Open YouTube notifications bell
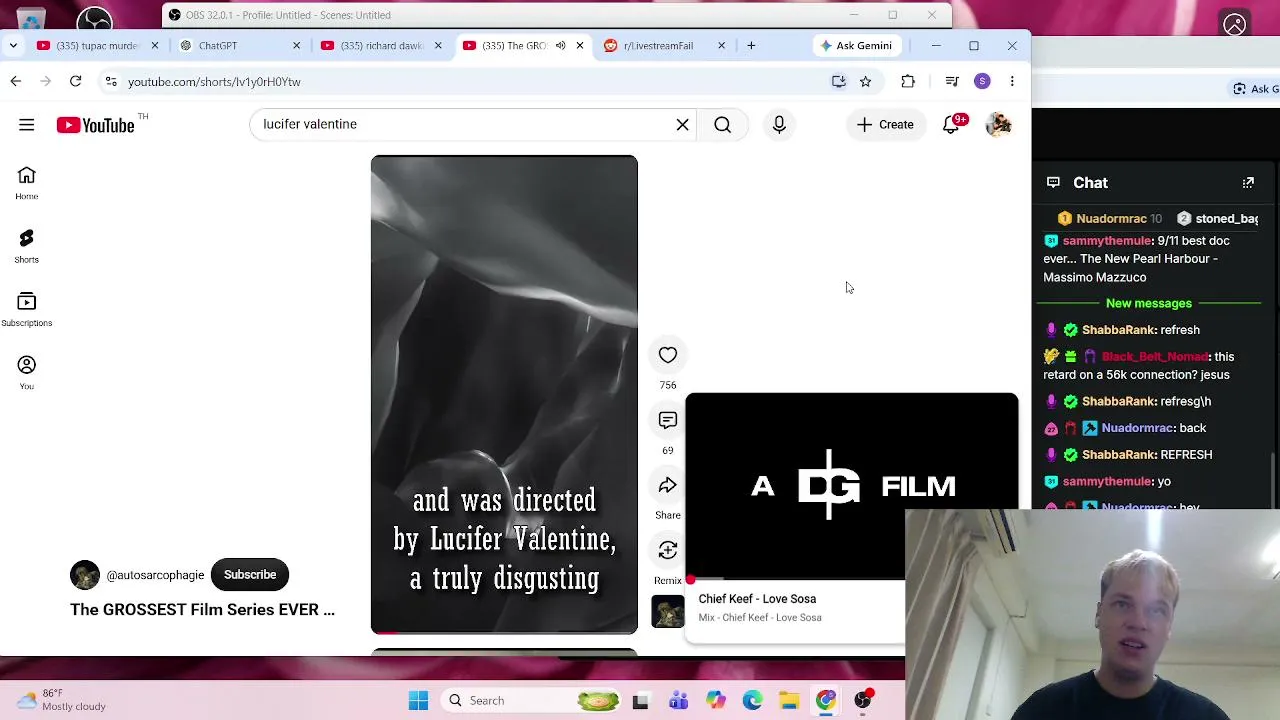The height and width of the screenshot is (720, 1280). 951,125
